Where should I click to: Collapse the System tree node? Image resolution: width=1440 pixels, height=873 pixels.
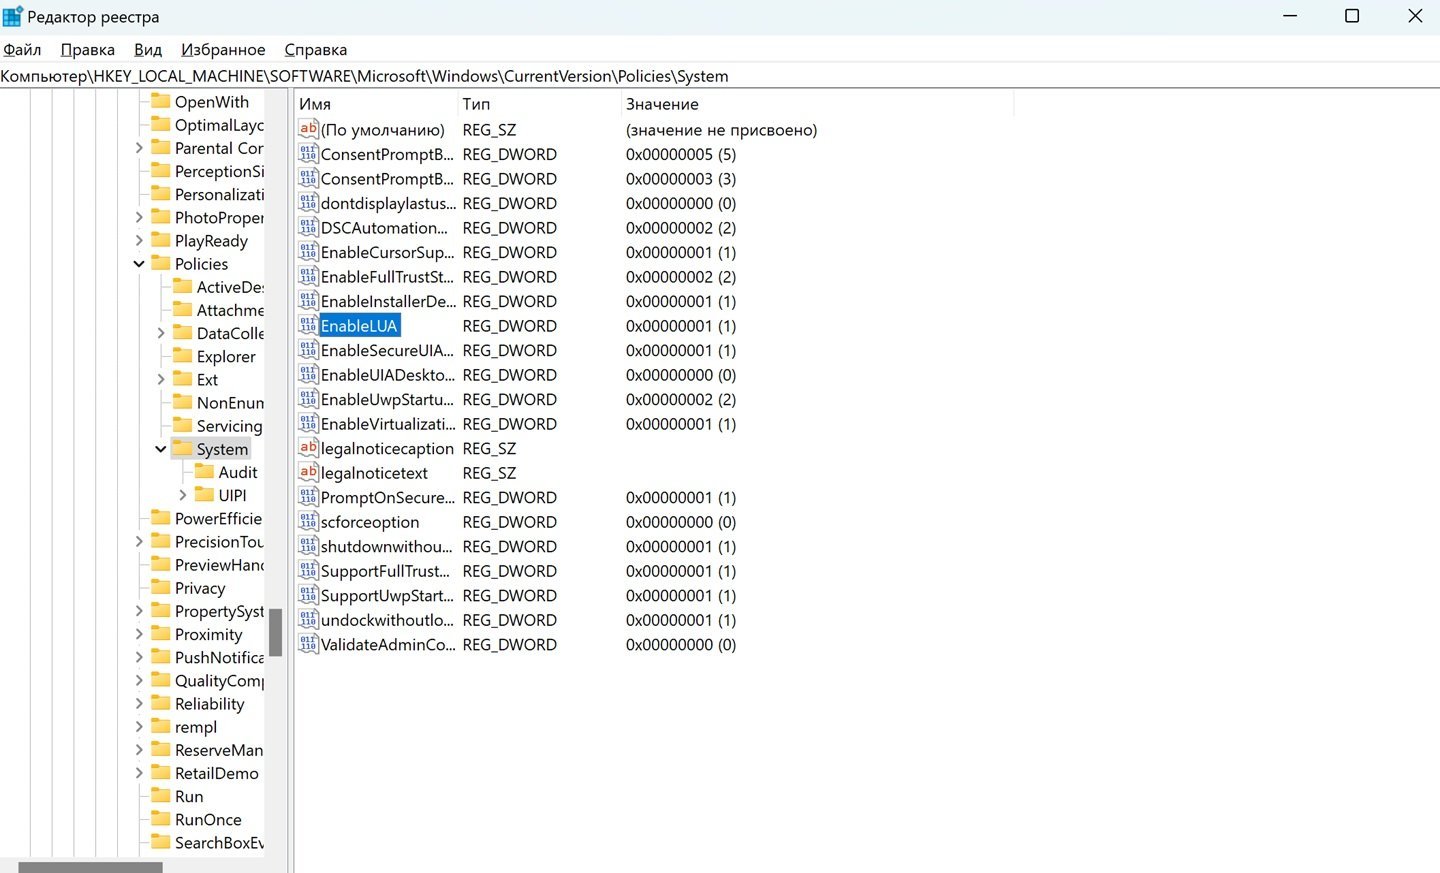pyautogui.click(x=161, y=449)
